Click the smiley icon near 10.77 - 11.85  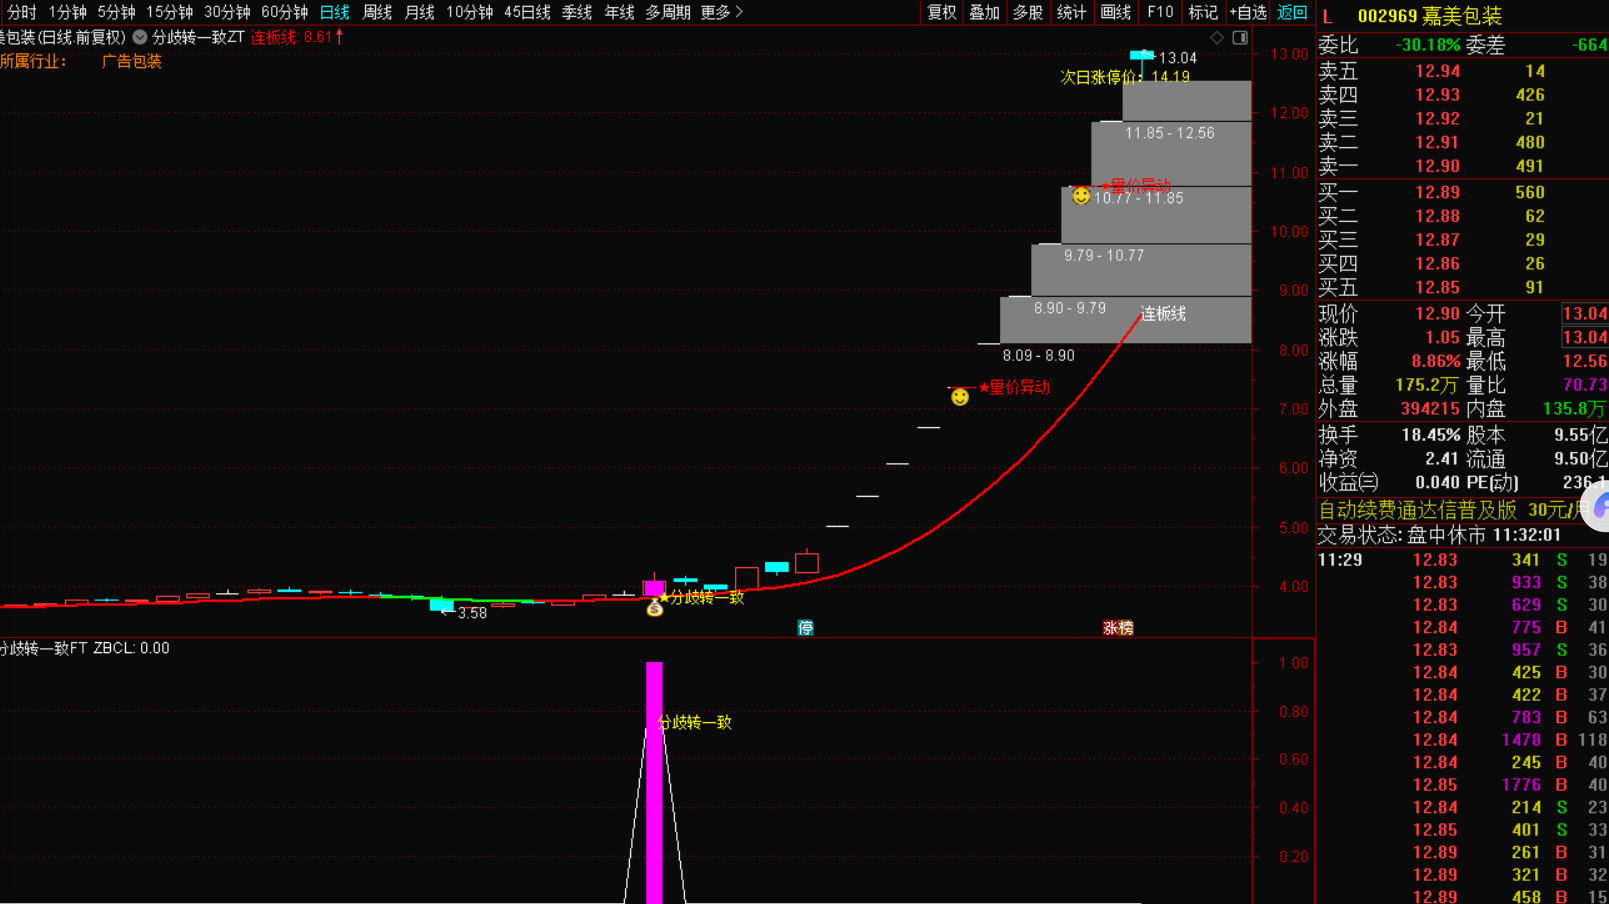[1081, 197]
